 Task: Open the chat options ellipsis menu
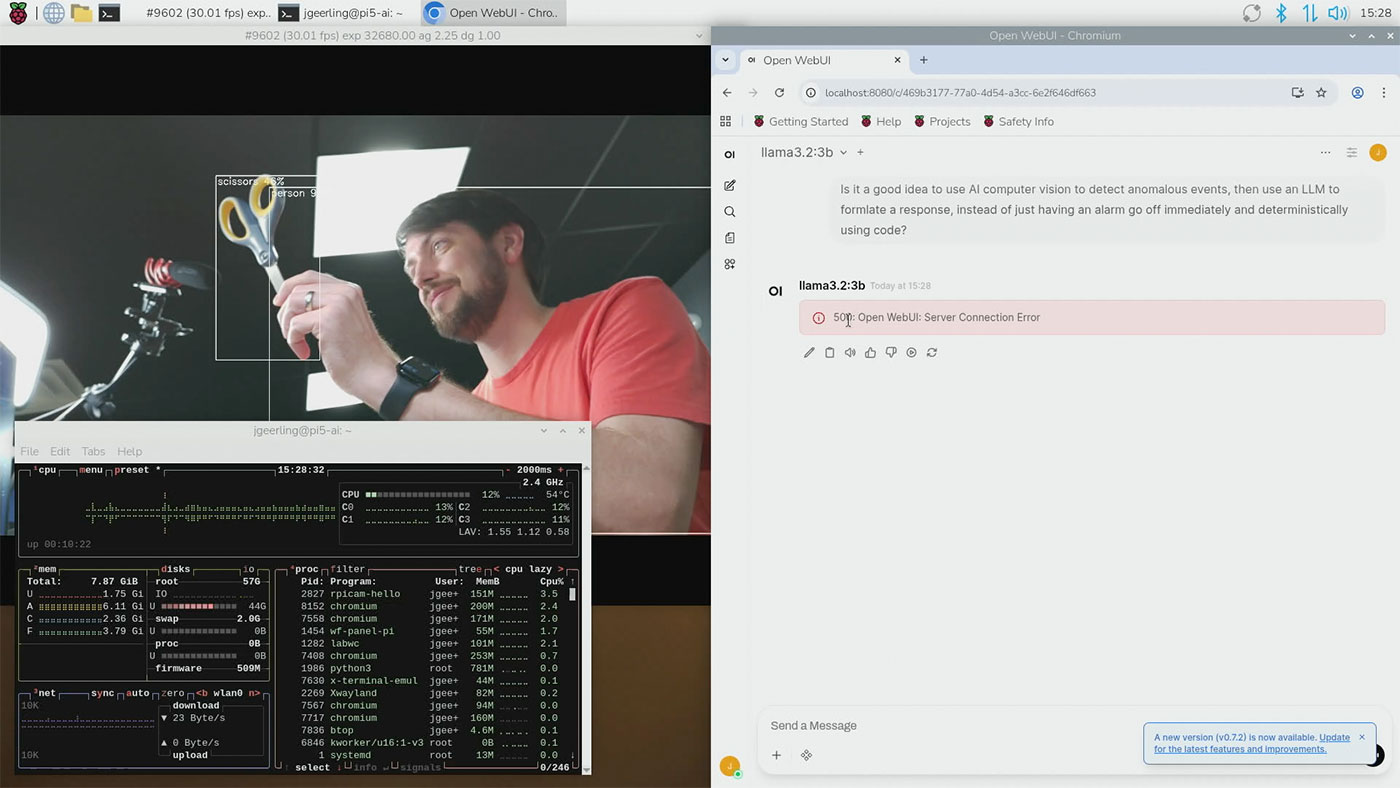point(1325,153)
